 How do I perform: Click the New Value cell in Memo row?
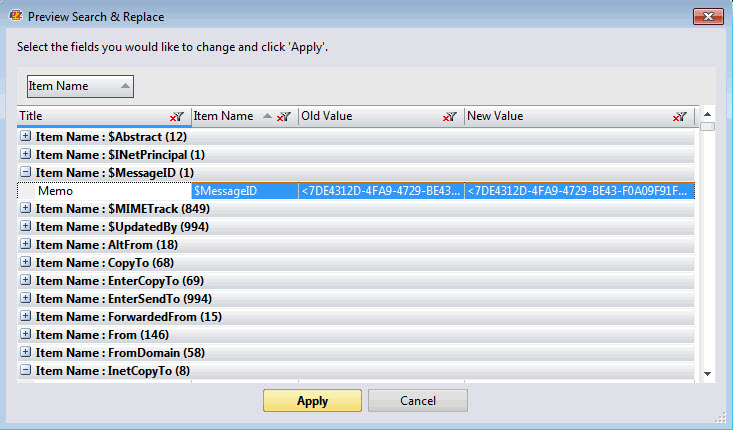click(579, 190)
